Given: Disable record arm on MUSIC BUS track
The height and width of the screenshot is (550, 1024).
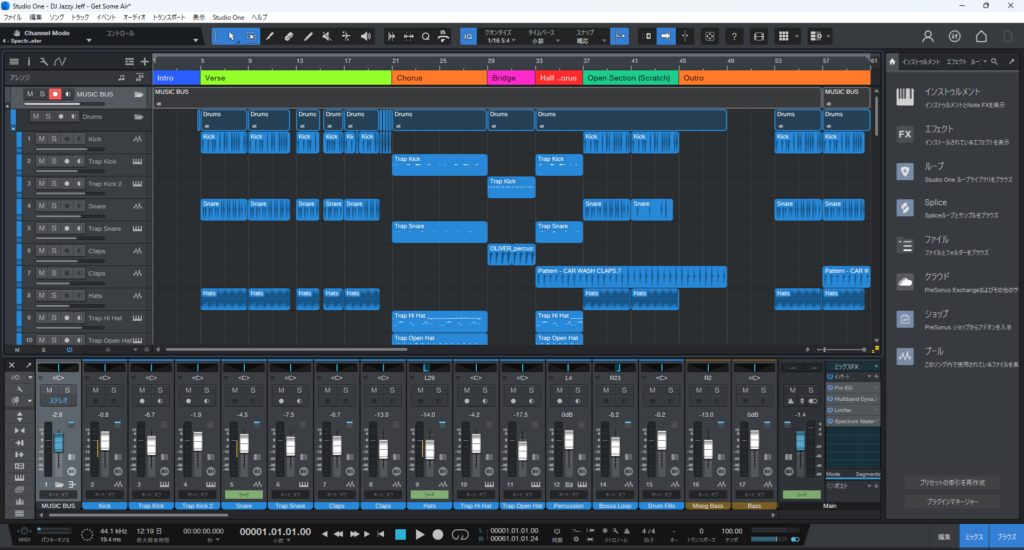Looking at the screenshot, I should pos(55,94).
